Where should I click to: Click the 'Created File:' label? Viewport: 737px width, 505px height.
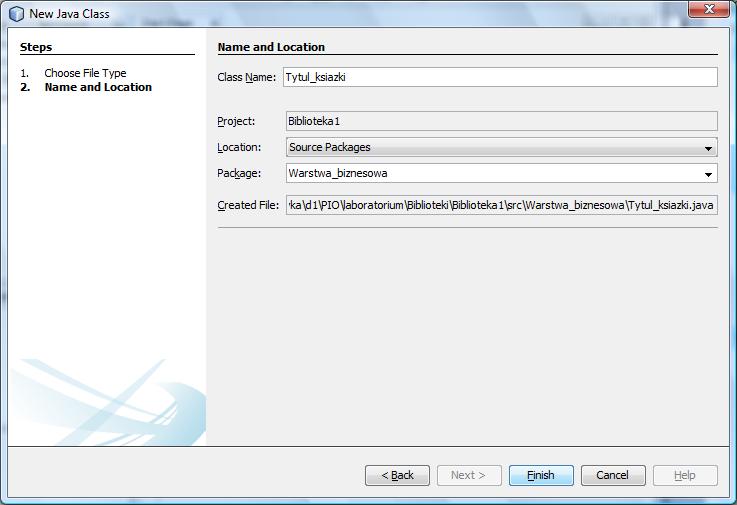[248, 205]
